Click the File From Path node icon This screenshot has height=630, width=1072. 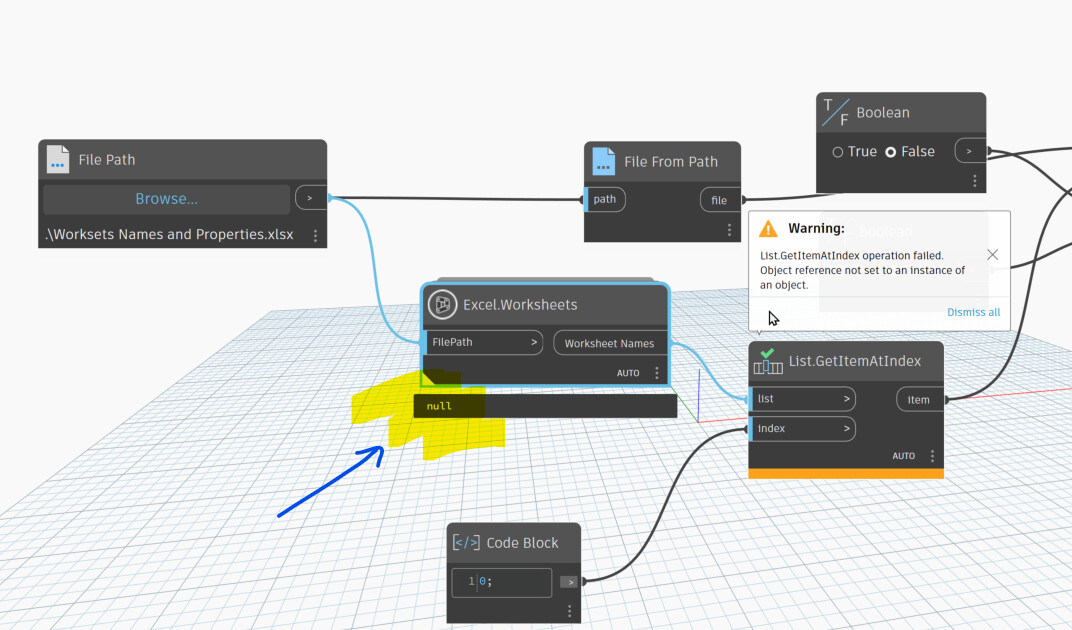604,161
